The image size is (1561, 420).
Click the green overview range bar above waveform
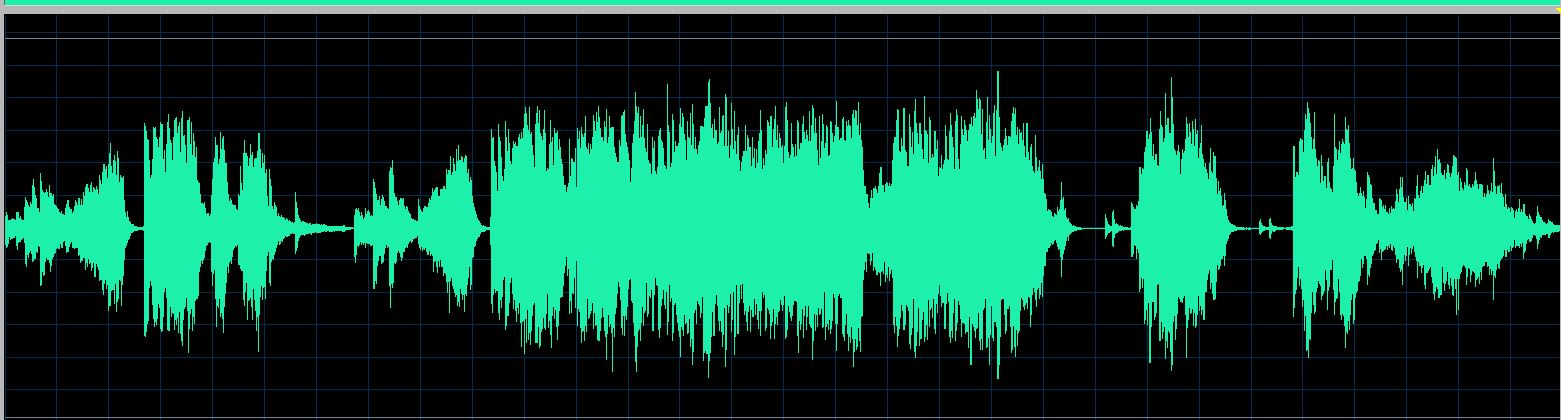pos(780,2)
